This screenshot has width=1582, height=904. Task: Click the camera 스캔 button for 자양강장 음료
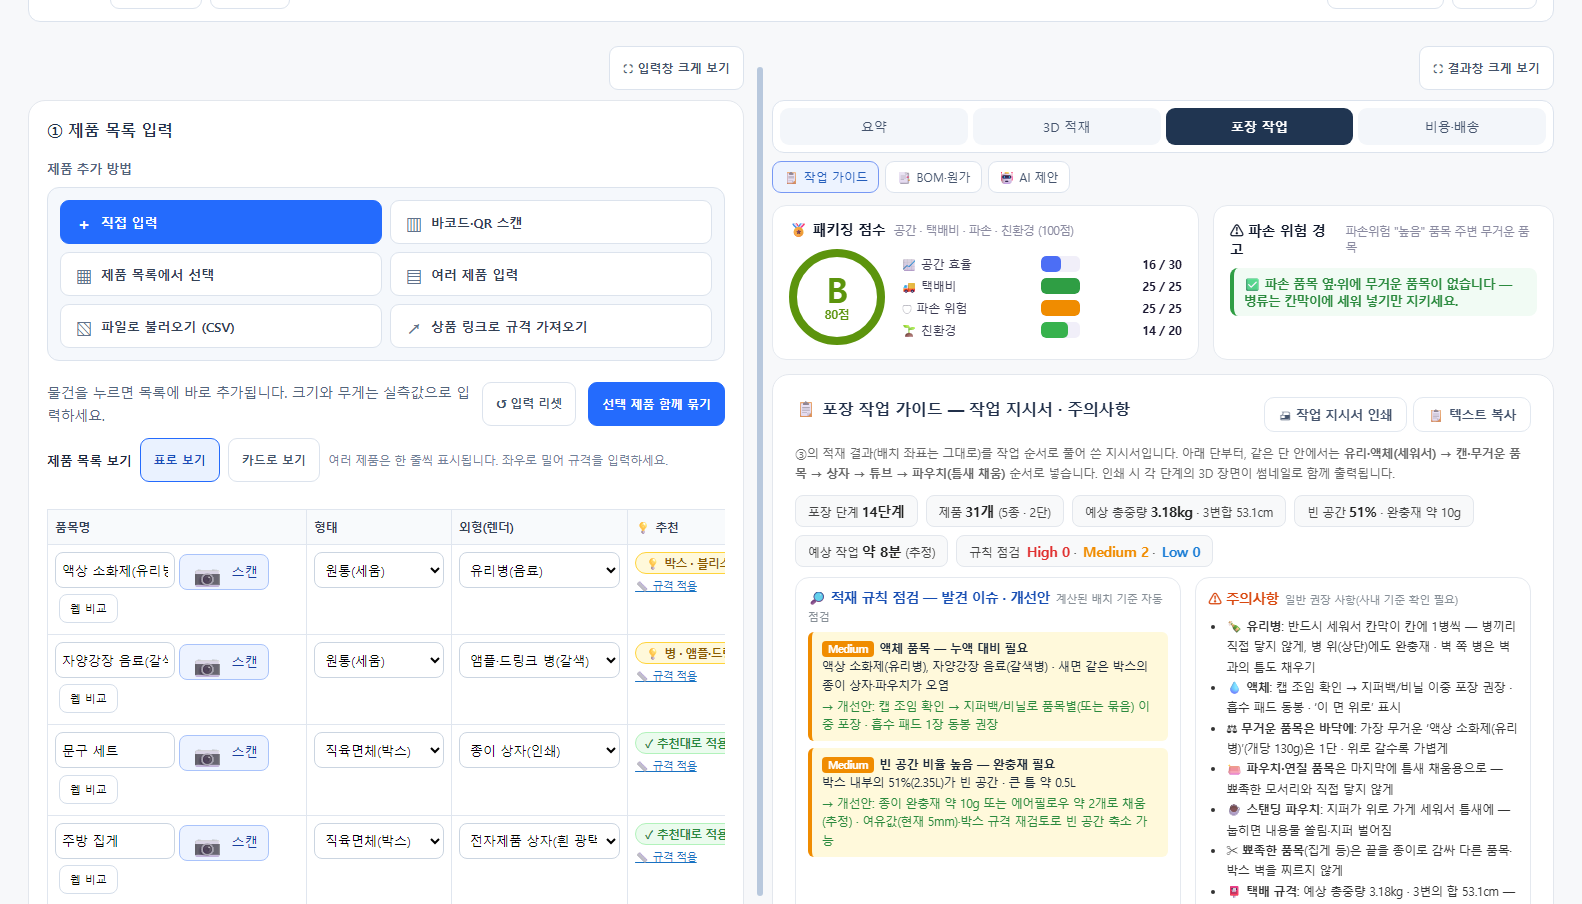[224, 662]
